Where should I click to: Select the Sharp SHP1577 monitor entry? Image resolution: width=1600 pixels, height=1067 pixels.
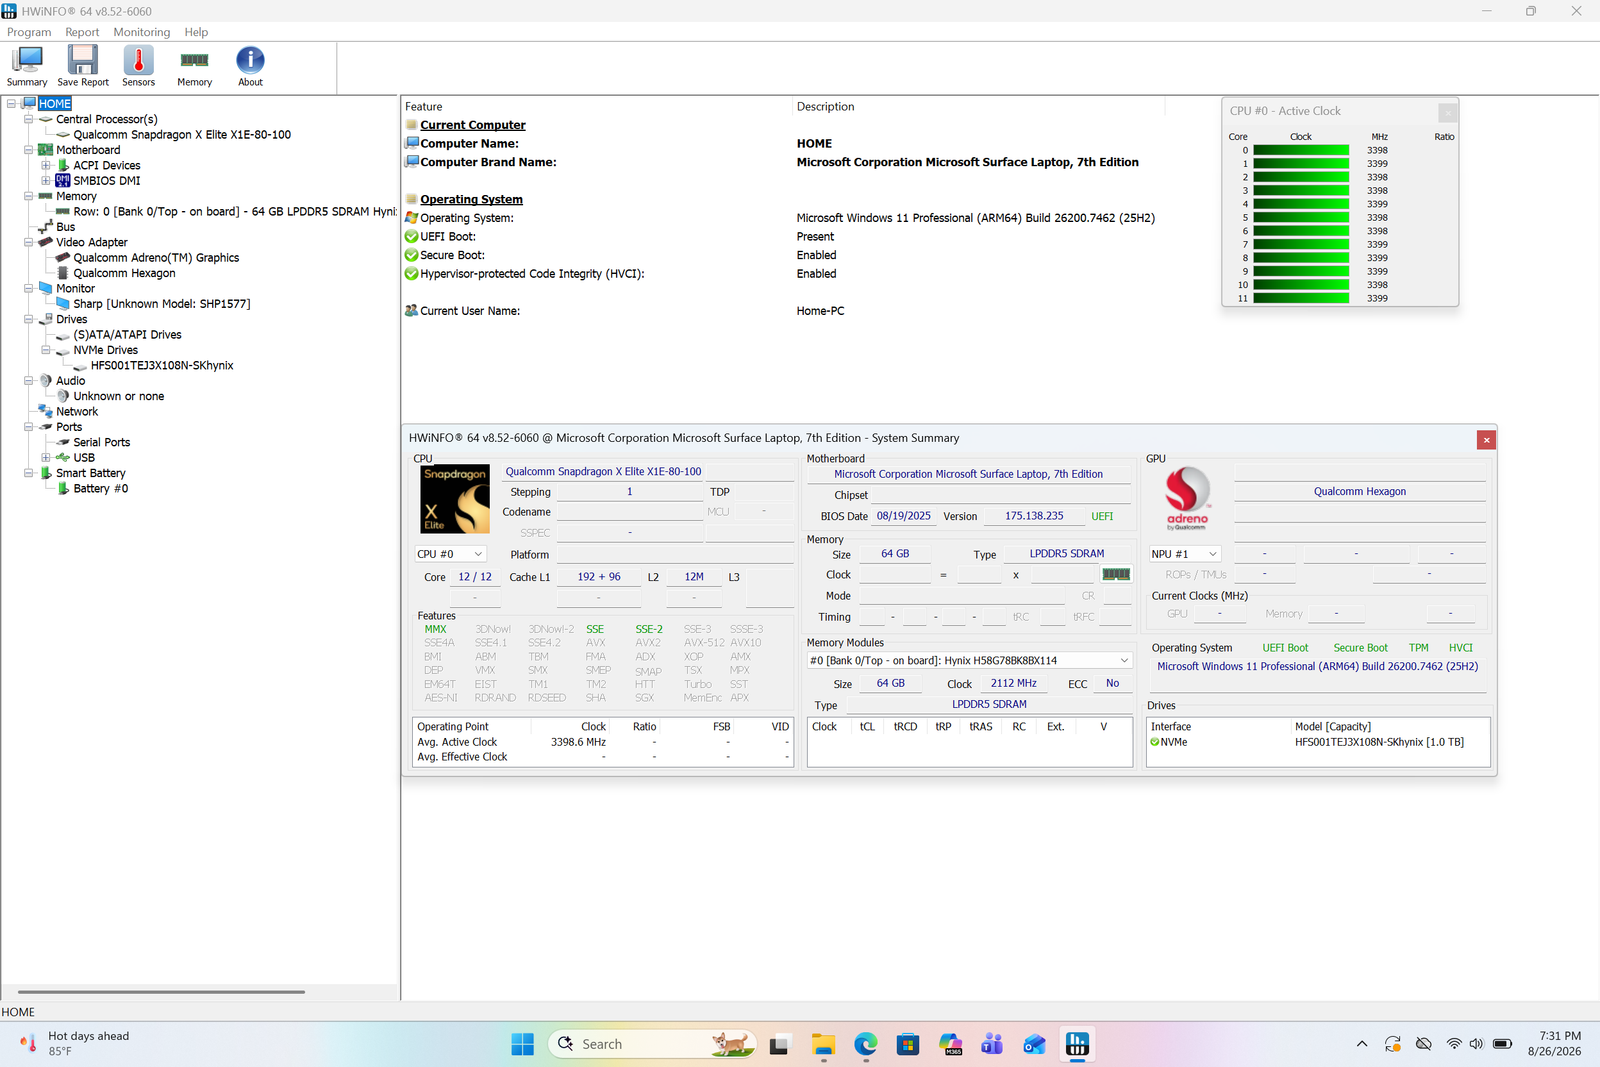[161, 304]
